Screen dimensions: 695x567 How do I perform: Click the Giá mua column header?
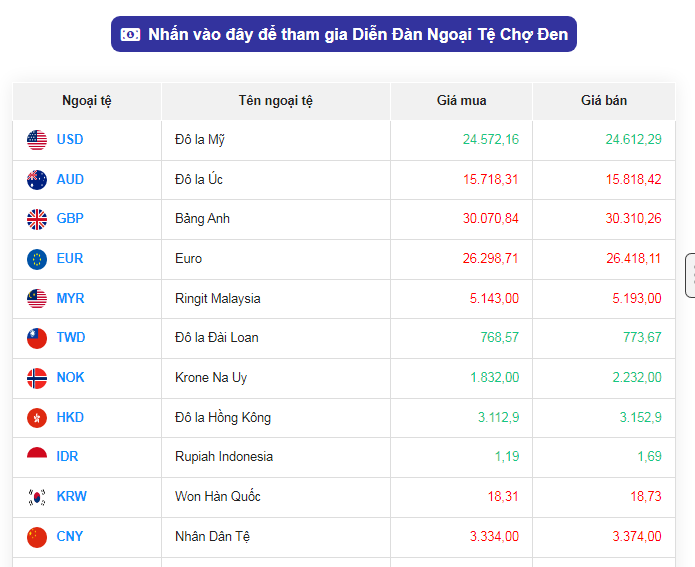461,101
